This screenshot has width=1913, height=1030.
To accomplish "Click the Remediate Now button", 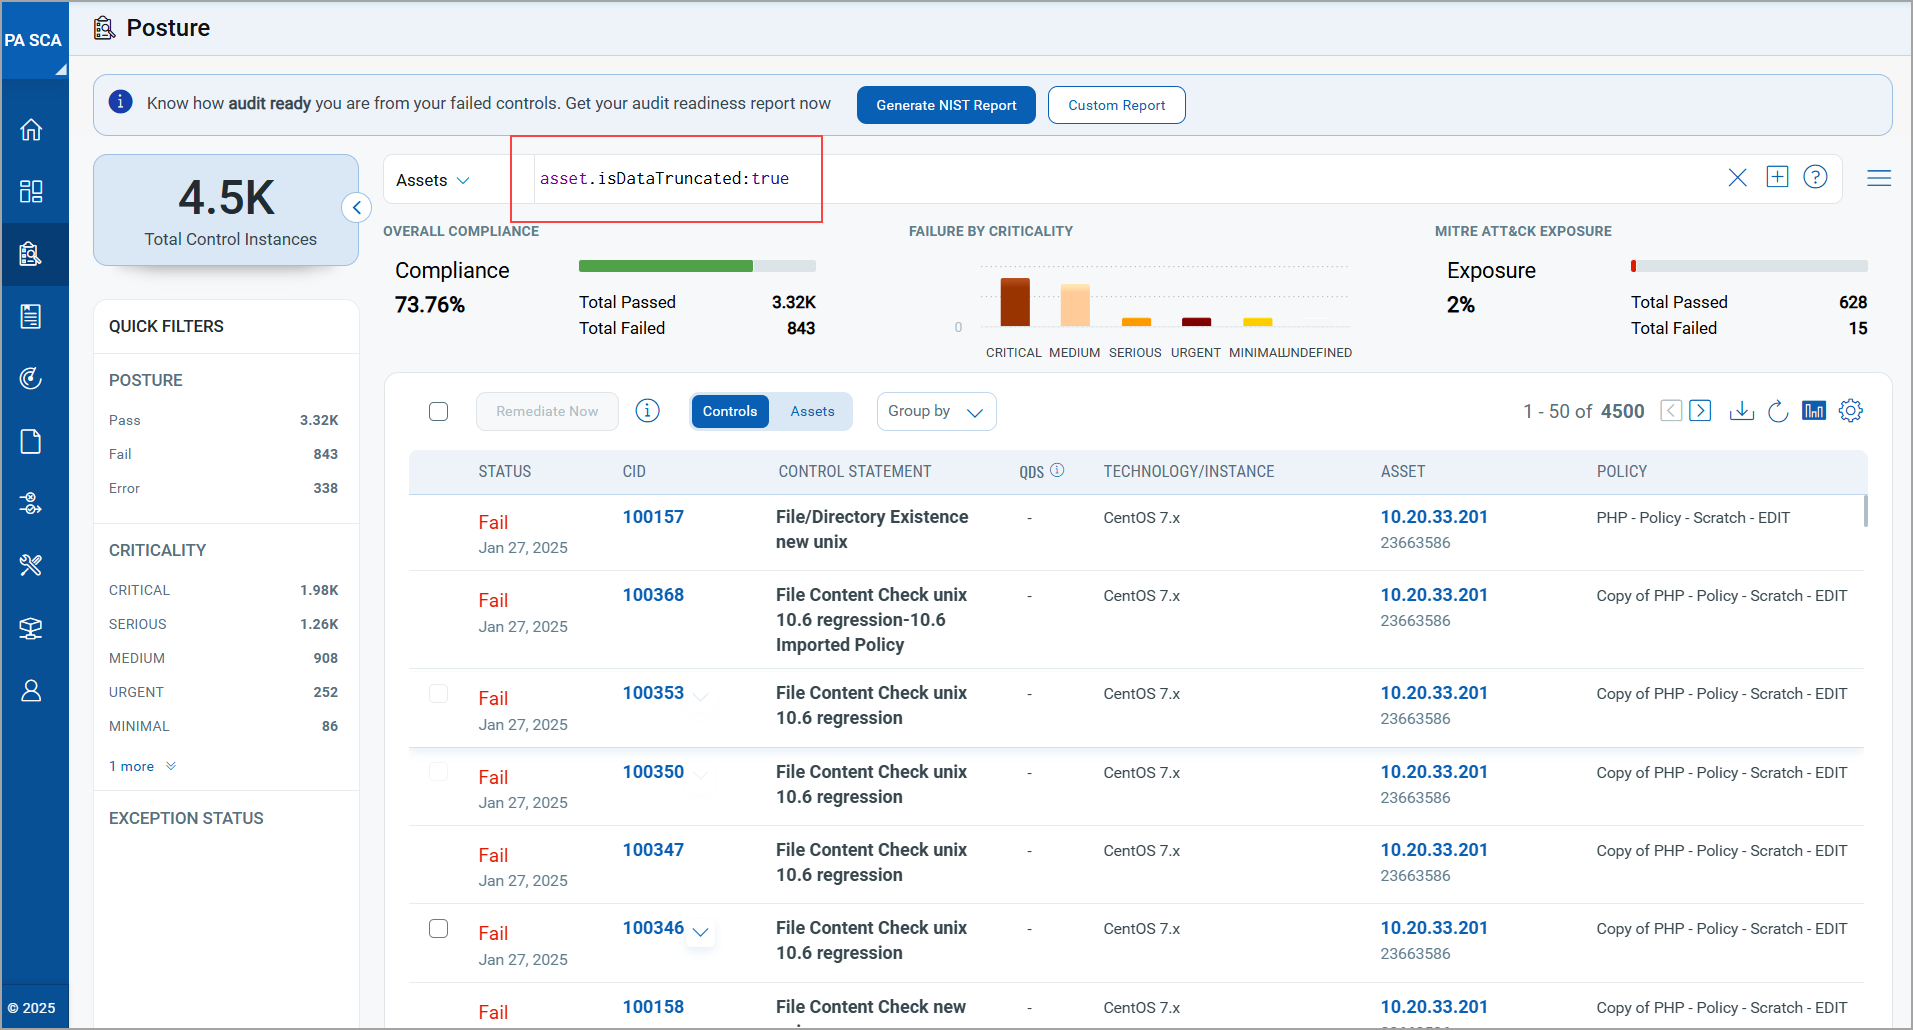I will [547, 411].
